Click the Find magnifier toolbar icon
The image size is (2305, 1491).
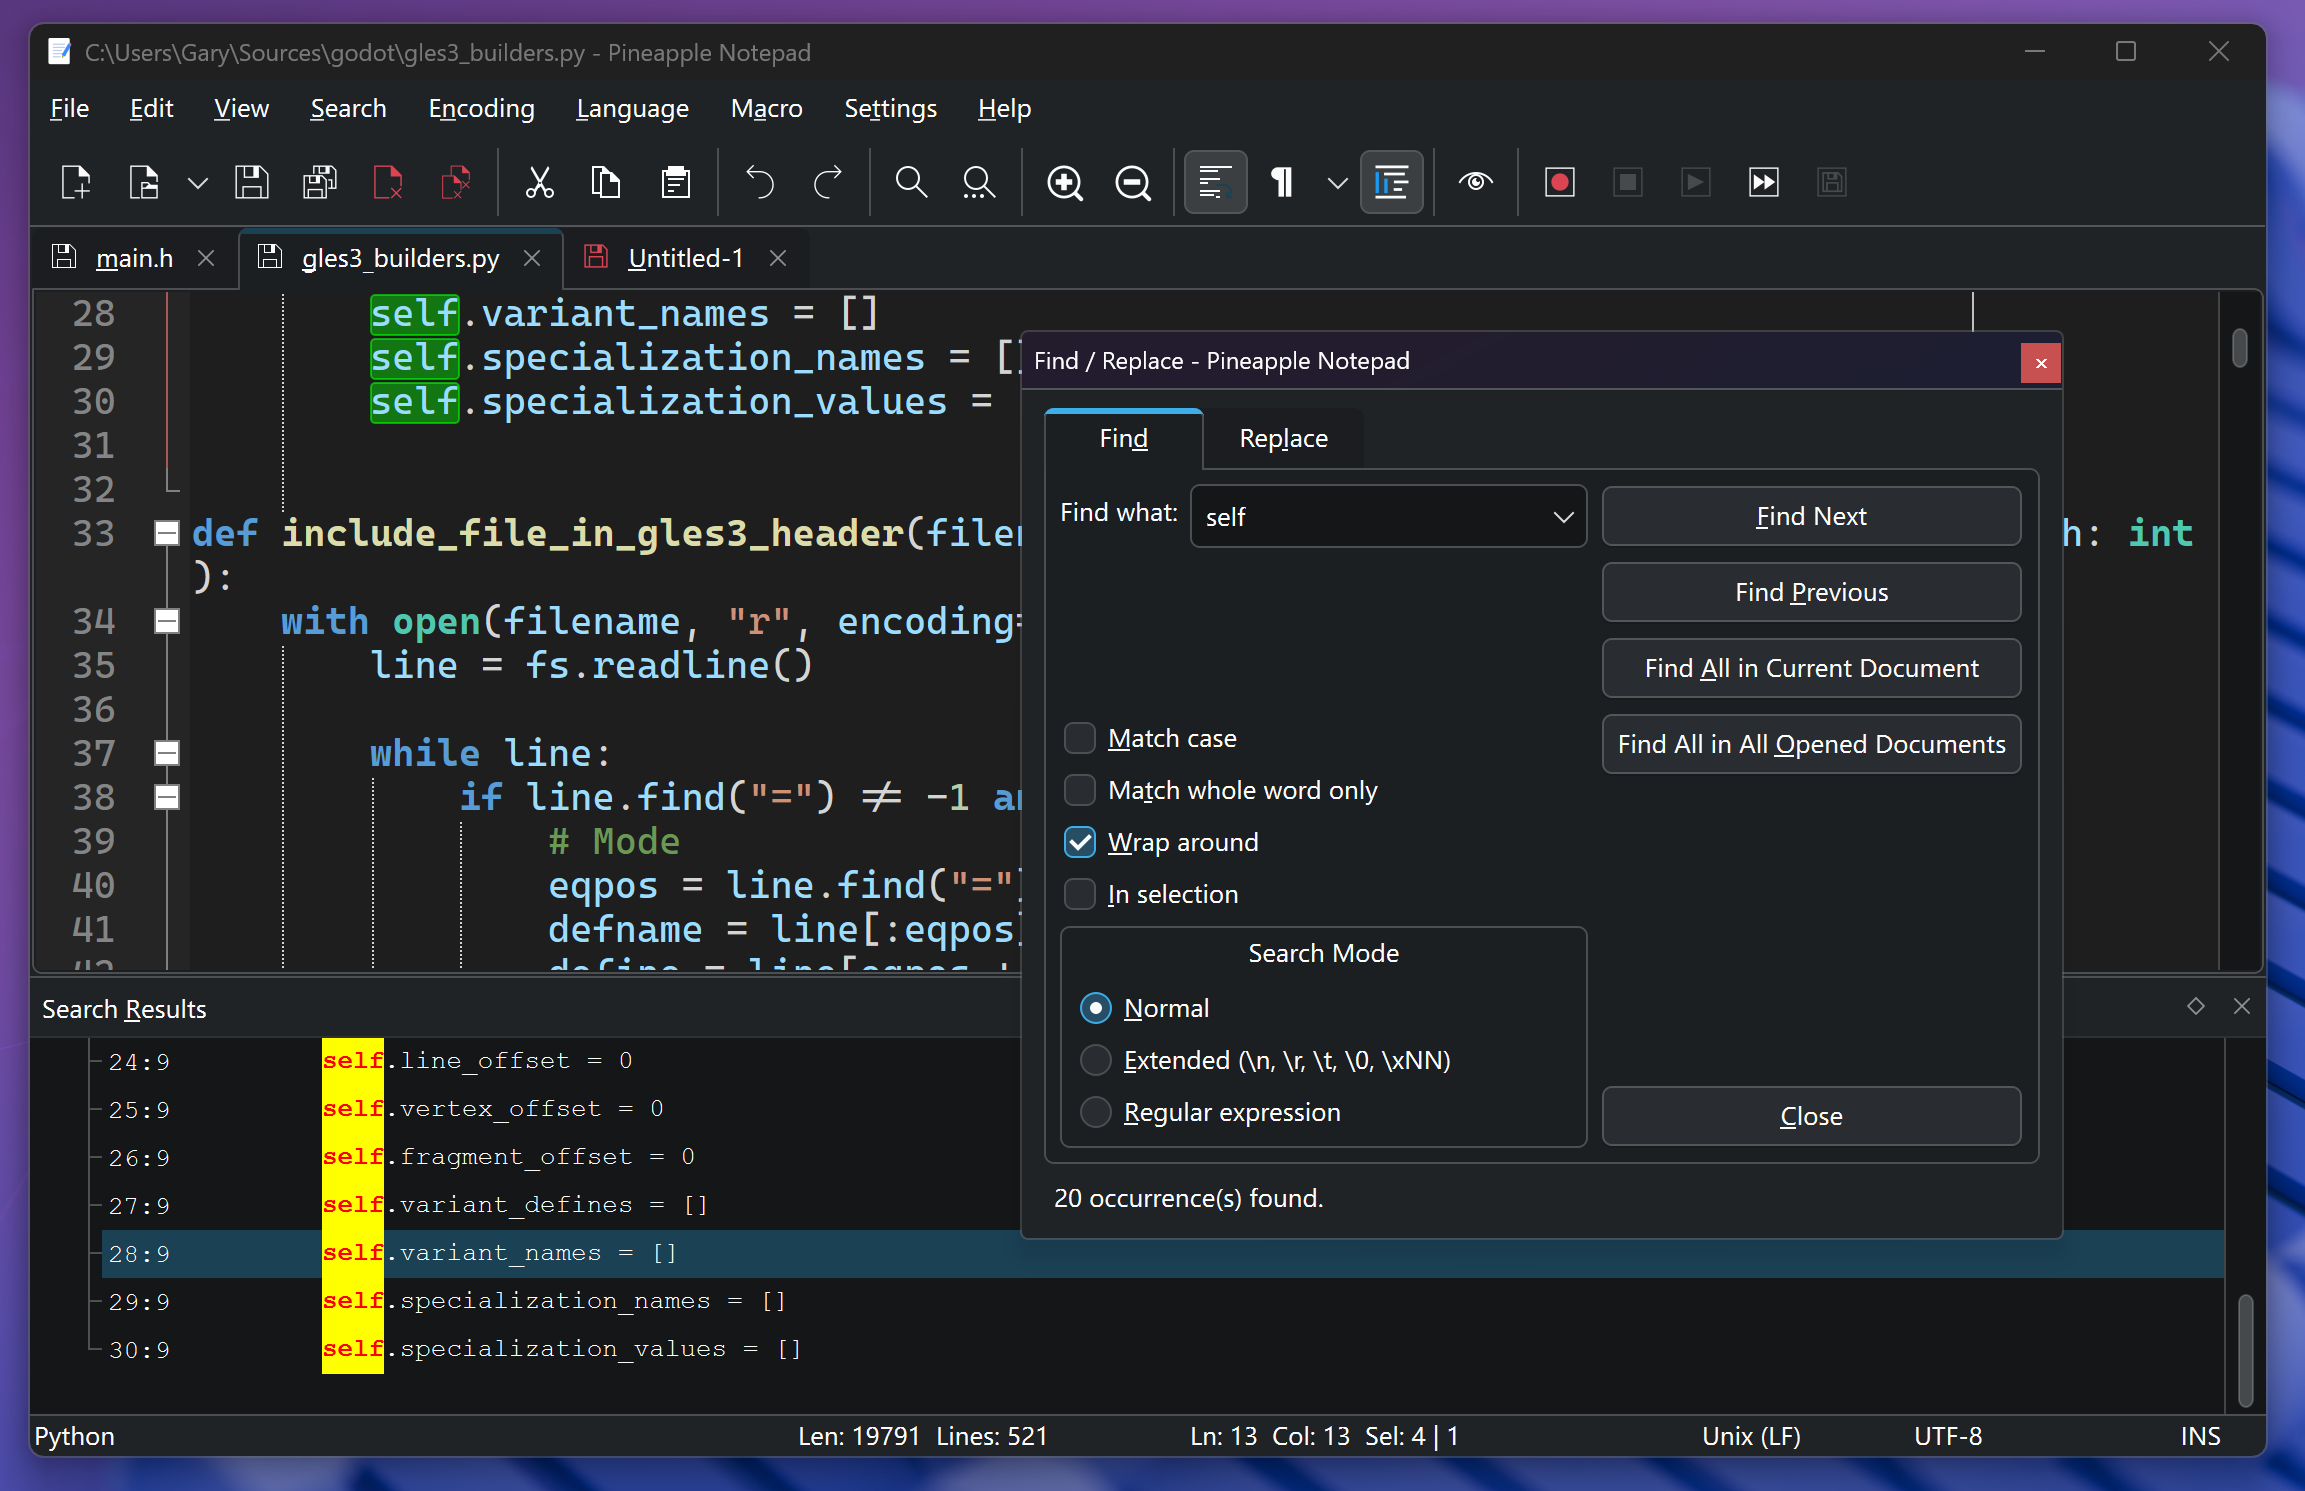point(911,183)
